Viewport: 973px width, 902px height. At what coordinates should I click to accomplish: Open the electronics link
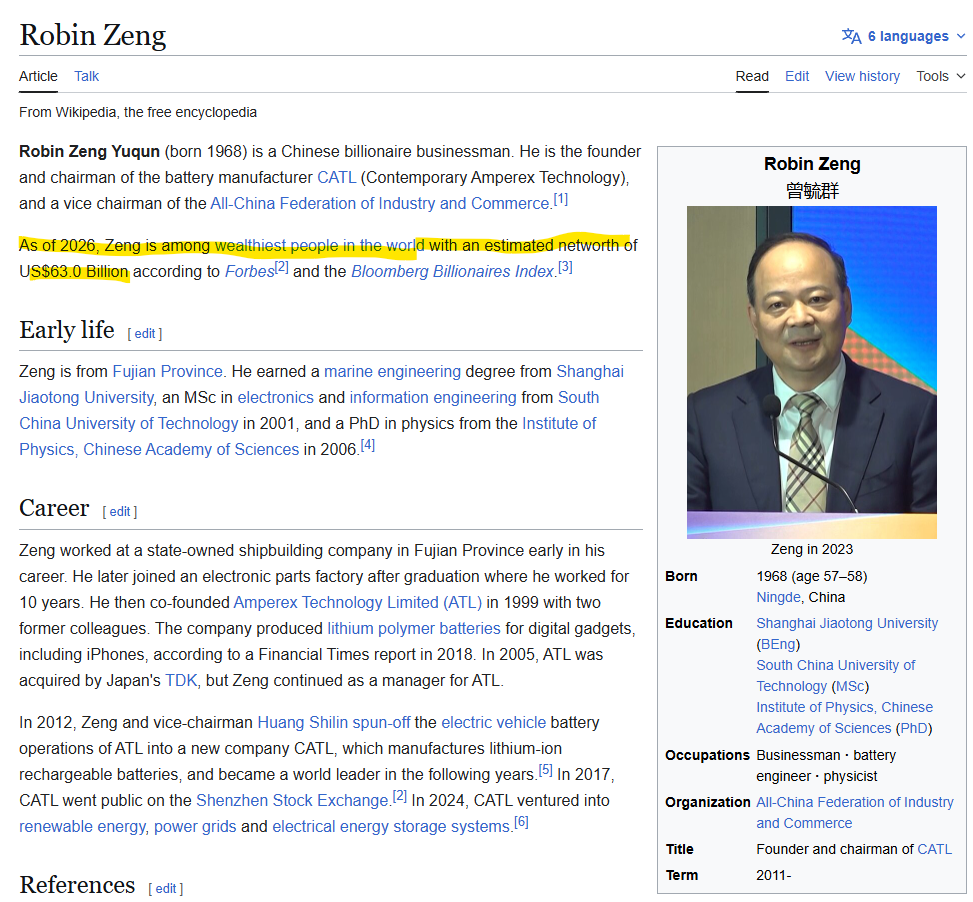[276, 398]
